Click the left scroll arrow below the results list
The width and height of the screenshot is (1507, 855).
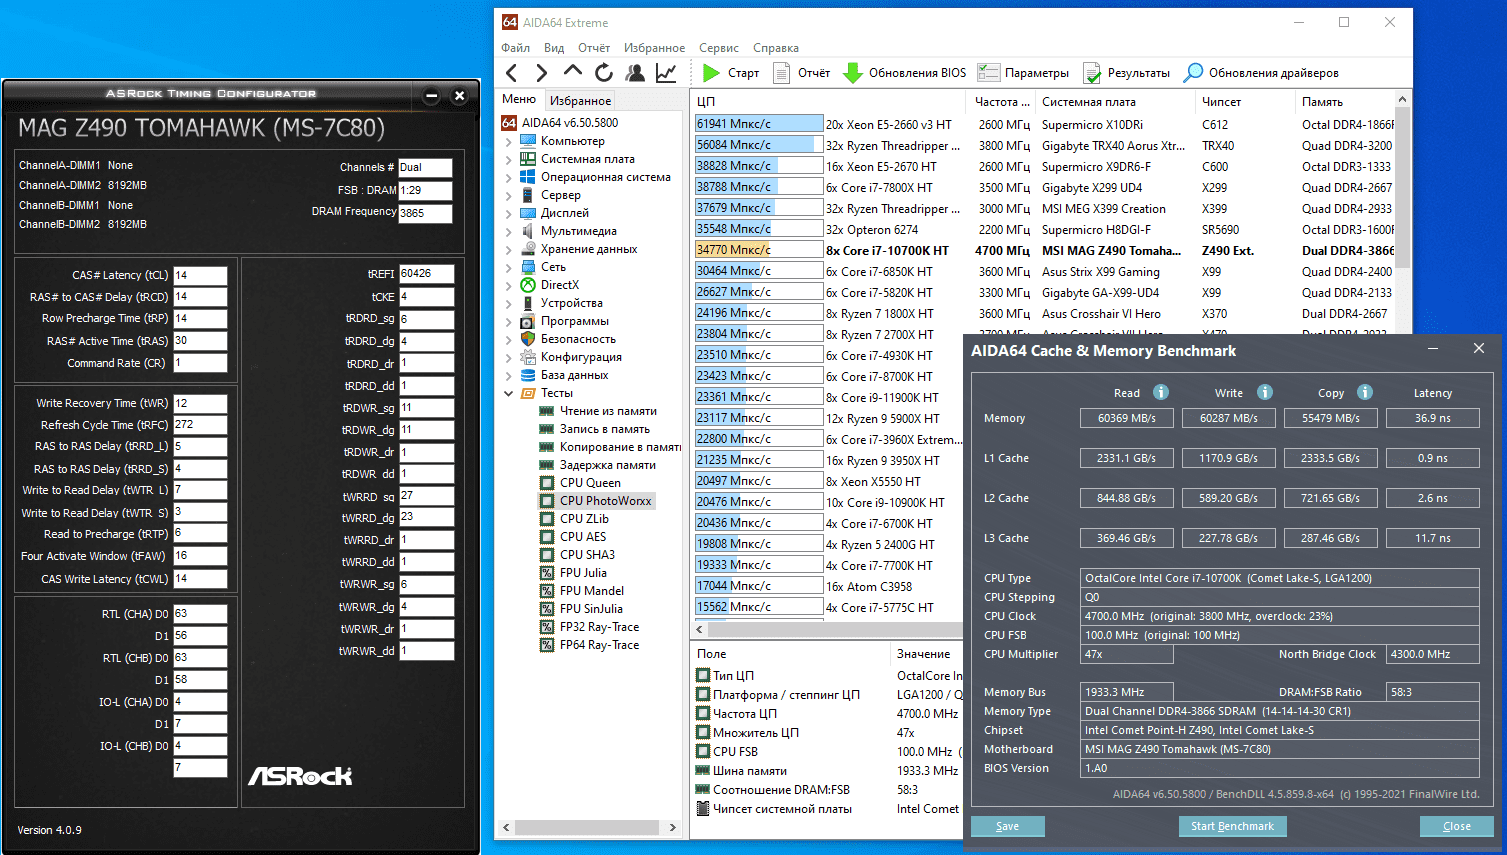pyautogui.click(x=700, y=629)
